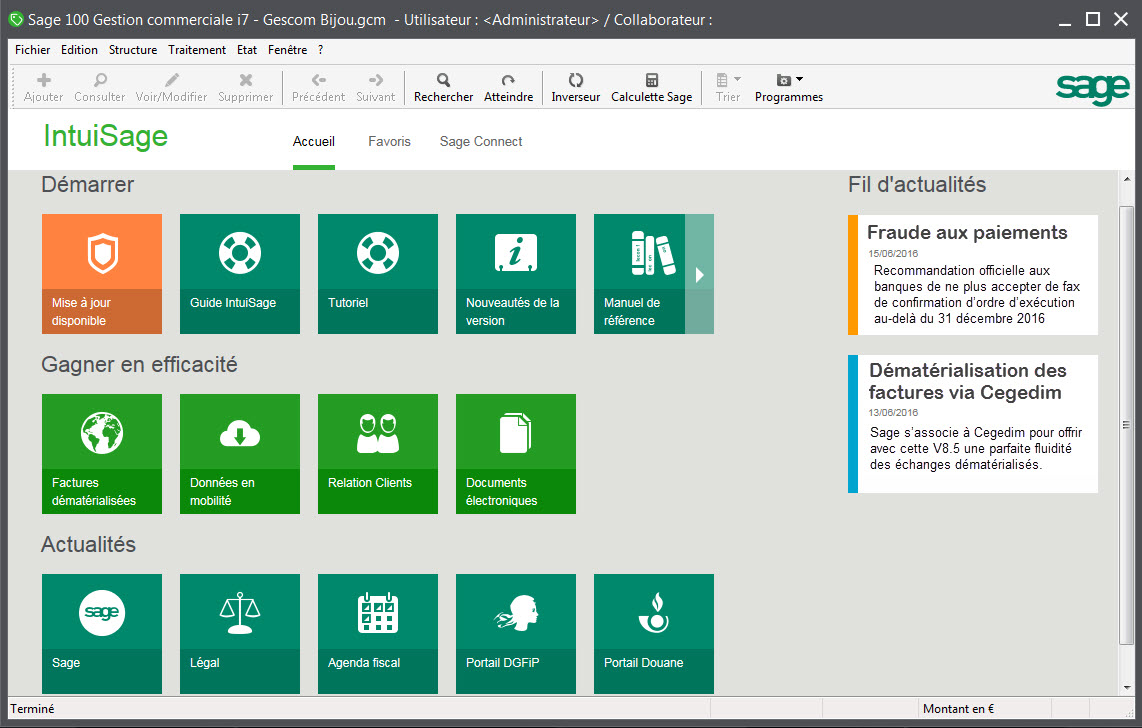The image size is (1142, 728).
Task: Click the Inverseur toolbar button
Action: 575,88
